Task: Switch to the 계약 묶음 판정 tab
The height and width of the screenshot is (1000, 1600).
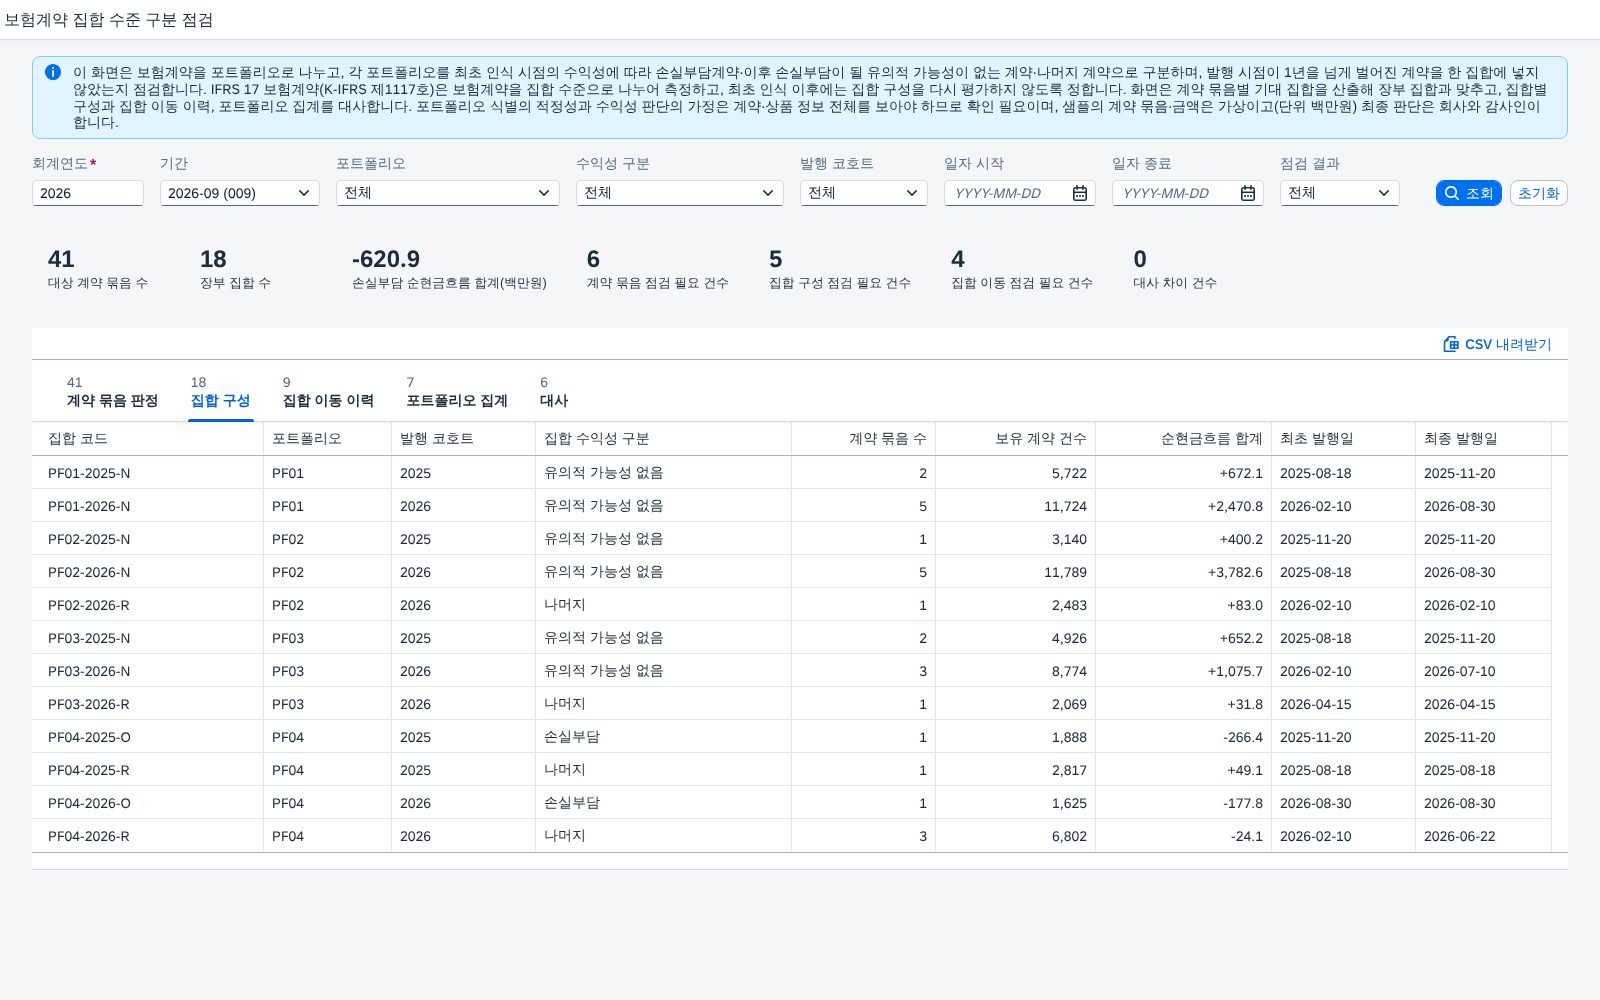Action: point(112,392)
